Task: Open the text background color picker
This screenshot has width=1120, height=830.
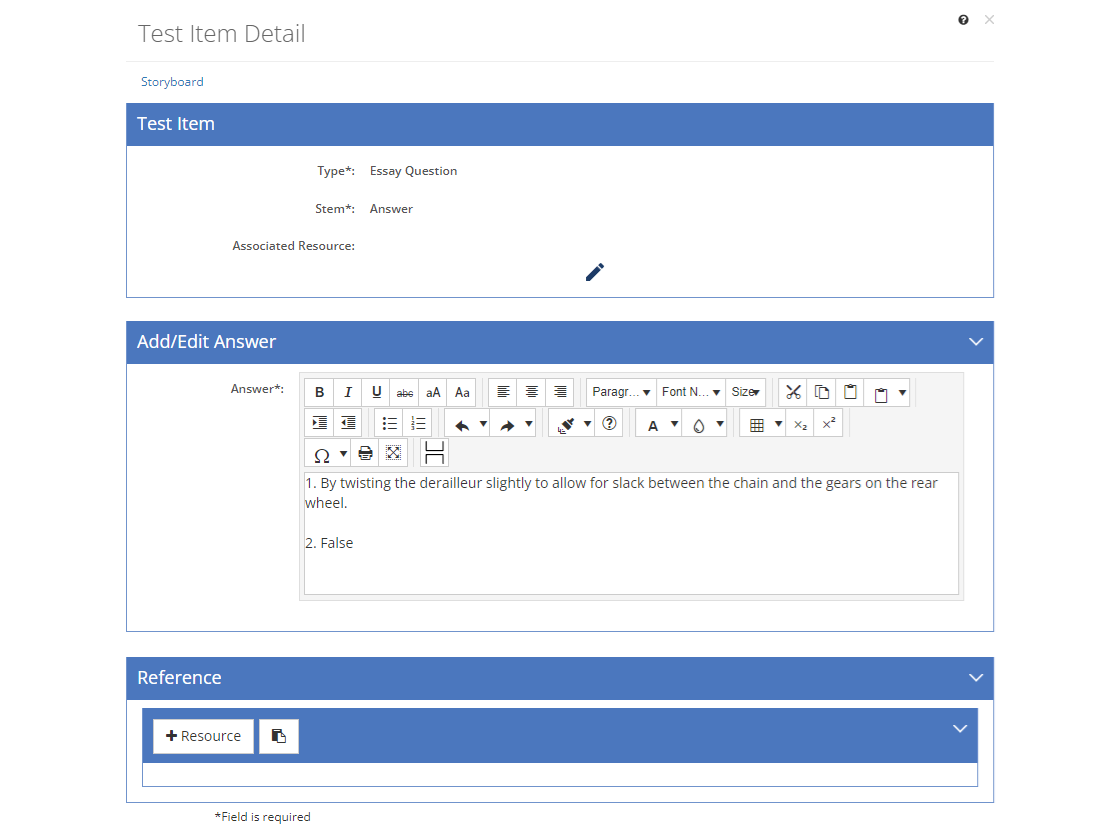Action: pyautogui.click(x=704, y=424)
